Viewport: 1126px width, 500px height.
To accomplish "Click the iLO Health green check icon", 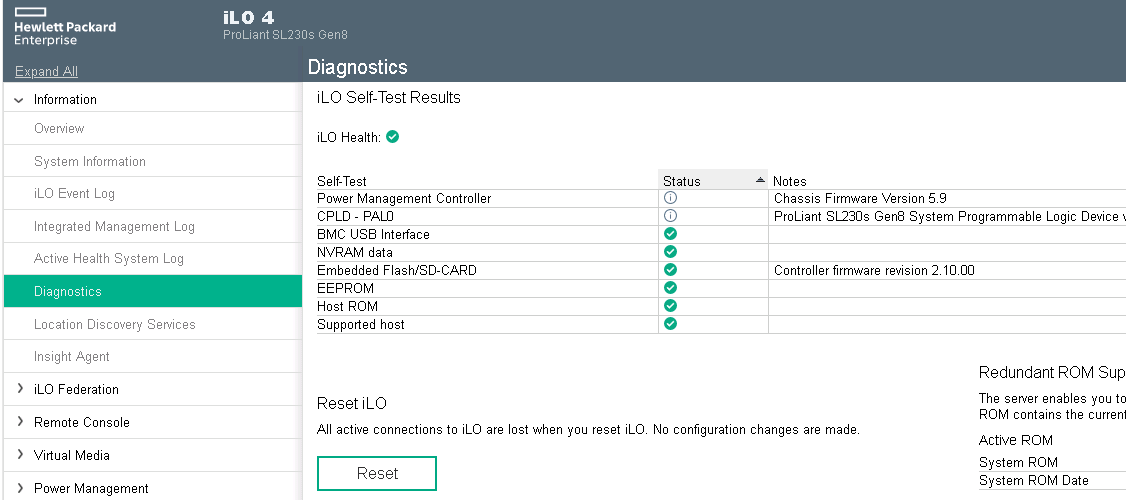I will click(x=393, y=137).
